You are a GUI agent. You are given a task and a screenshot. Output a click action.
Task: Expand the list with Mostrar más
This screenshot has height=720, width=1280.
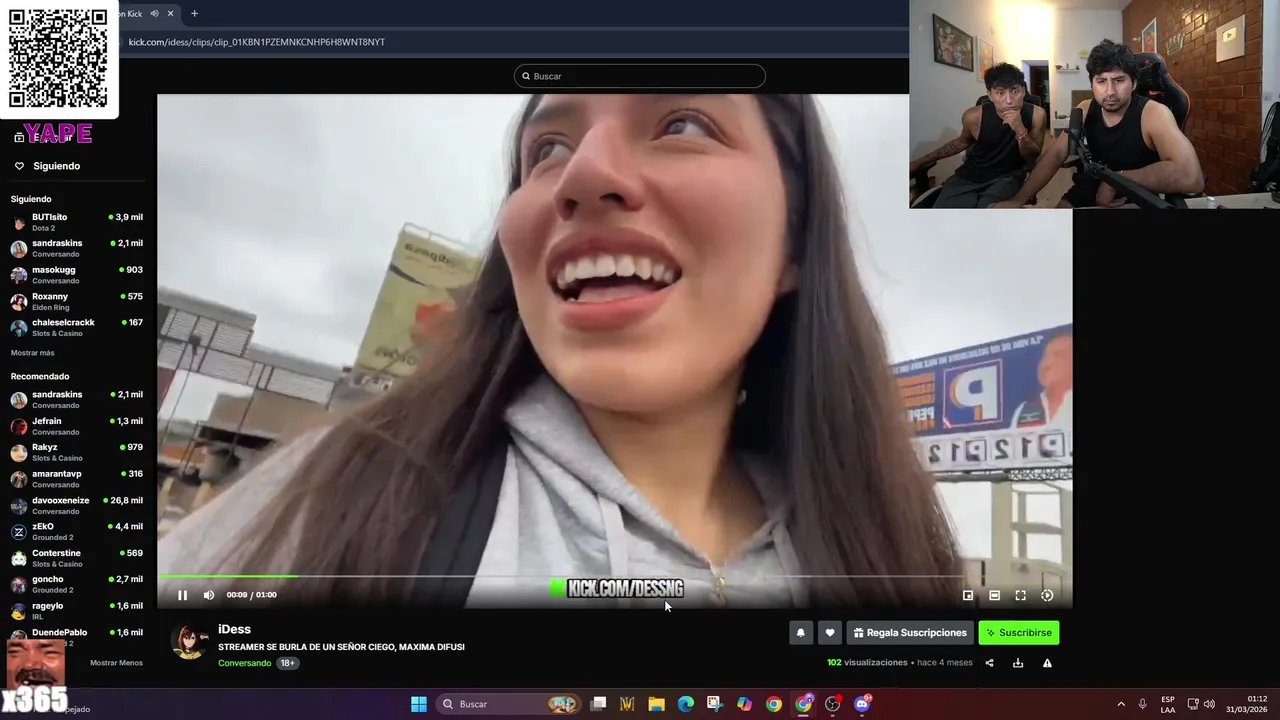click(x=33, y=353)
